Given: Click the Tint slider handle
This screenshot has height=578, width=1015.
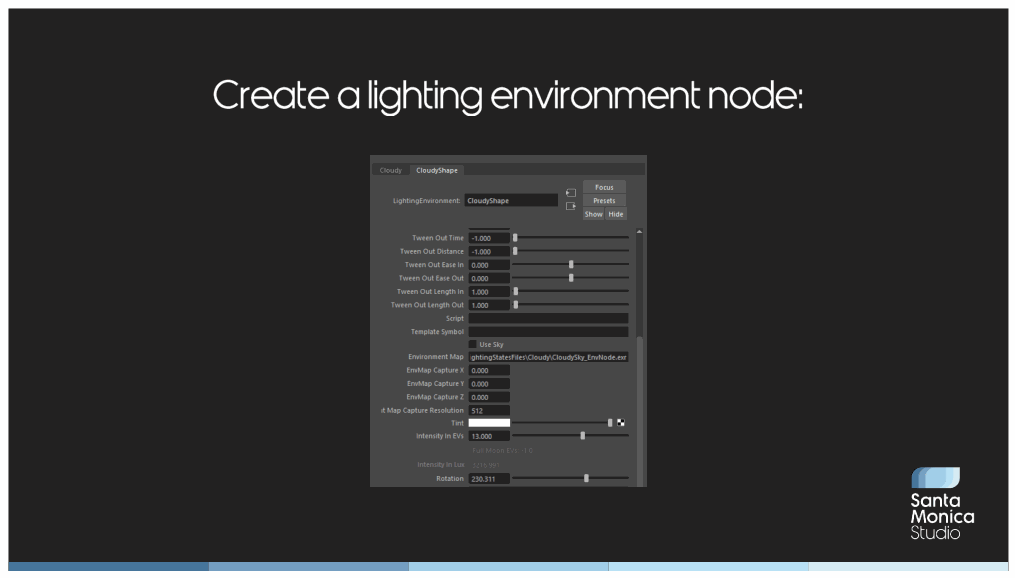Looking at the screenshot, I should (x=610, y=423).
